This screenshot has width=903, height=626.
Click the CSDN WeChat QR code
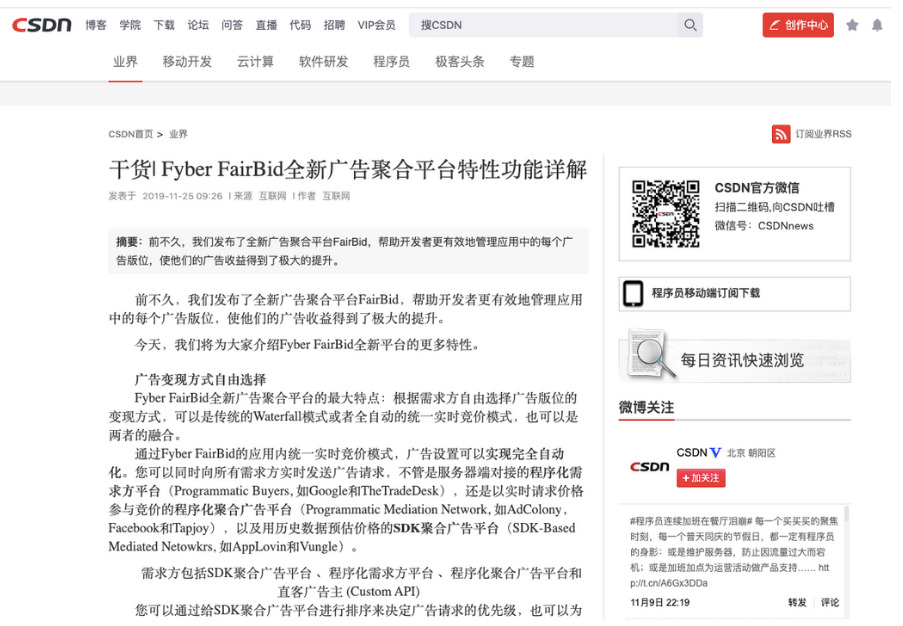pos(665,214)
